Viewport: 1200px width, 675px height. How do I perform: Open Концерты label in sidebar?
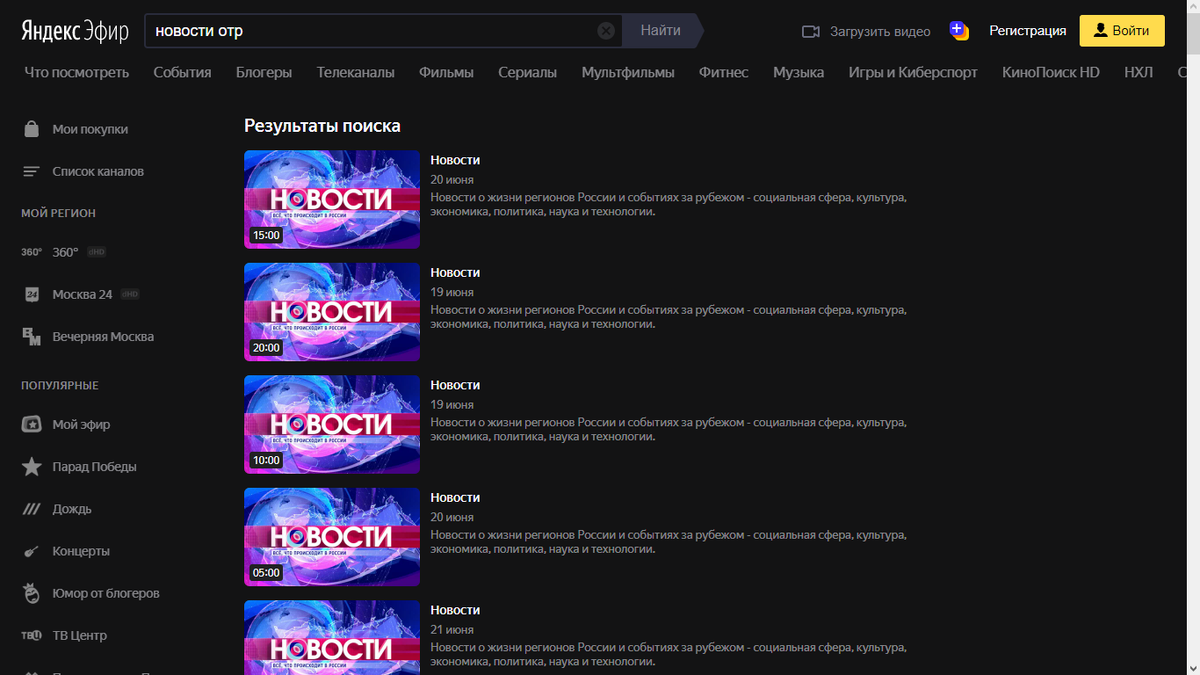point(81,551)
